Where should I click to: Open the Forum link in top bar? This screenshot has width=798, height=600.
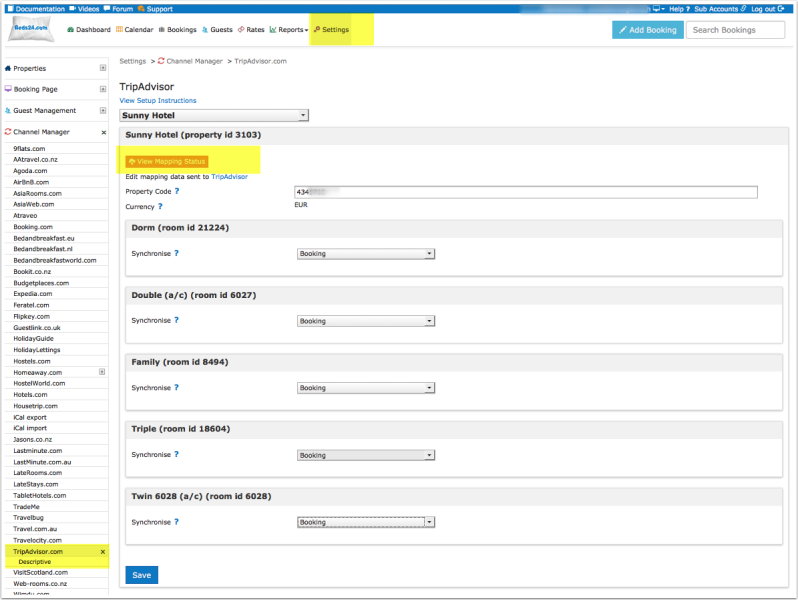(x=118, y=9)
